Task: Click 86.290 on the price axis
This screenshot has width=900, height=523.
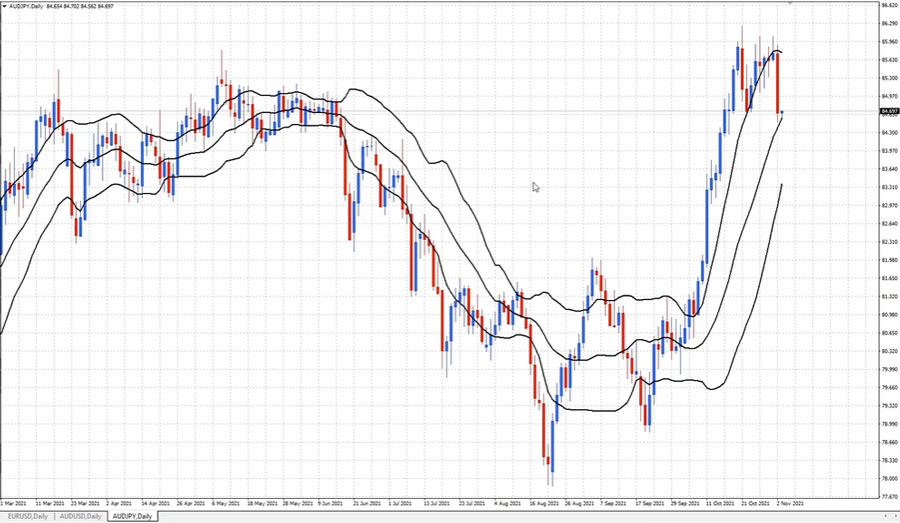Action: coord(888,23)
